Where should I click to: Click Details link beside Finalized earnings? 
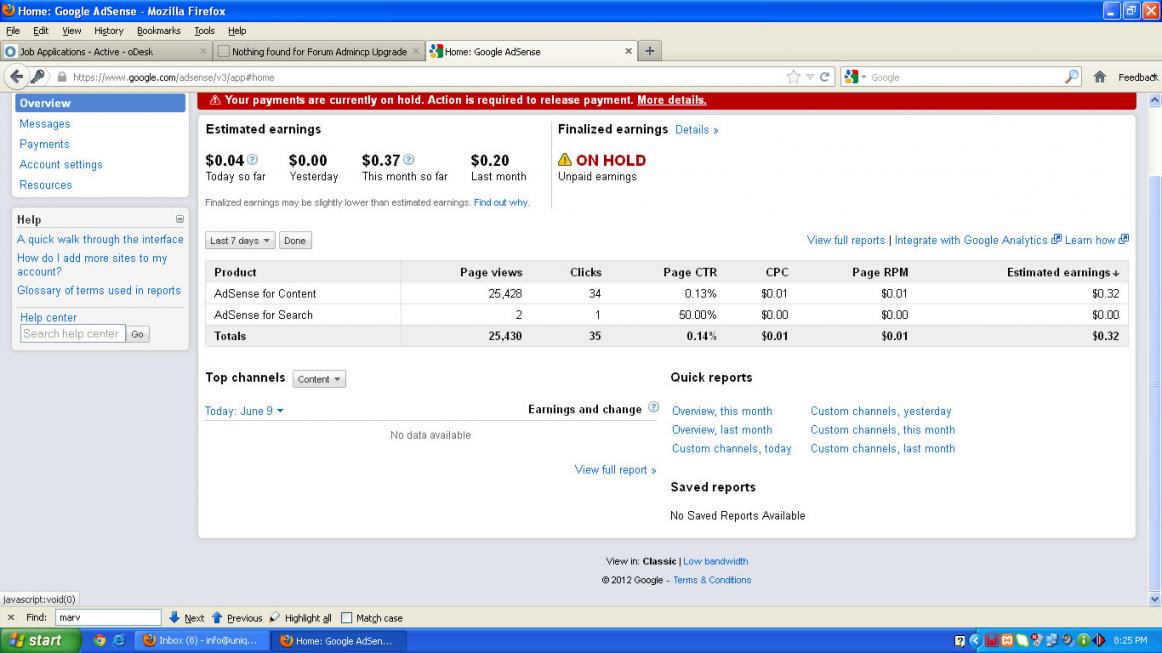click(696, 130)
